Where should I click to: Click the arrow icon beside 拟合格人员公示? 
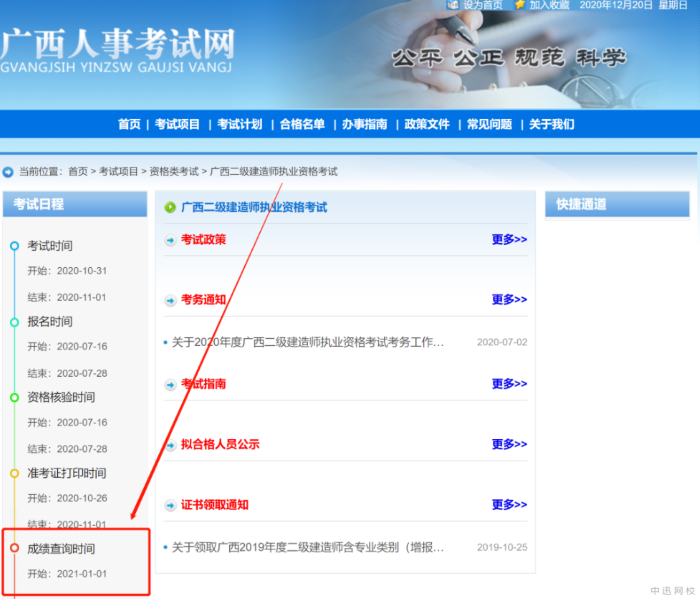point(170,445)
